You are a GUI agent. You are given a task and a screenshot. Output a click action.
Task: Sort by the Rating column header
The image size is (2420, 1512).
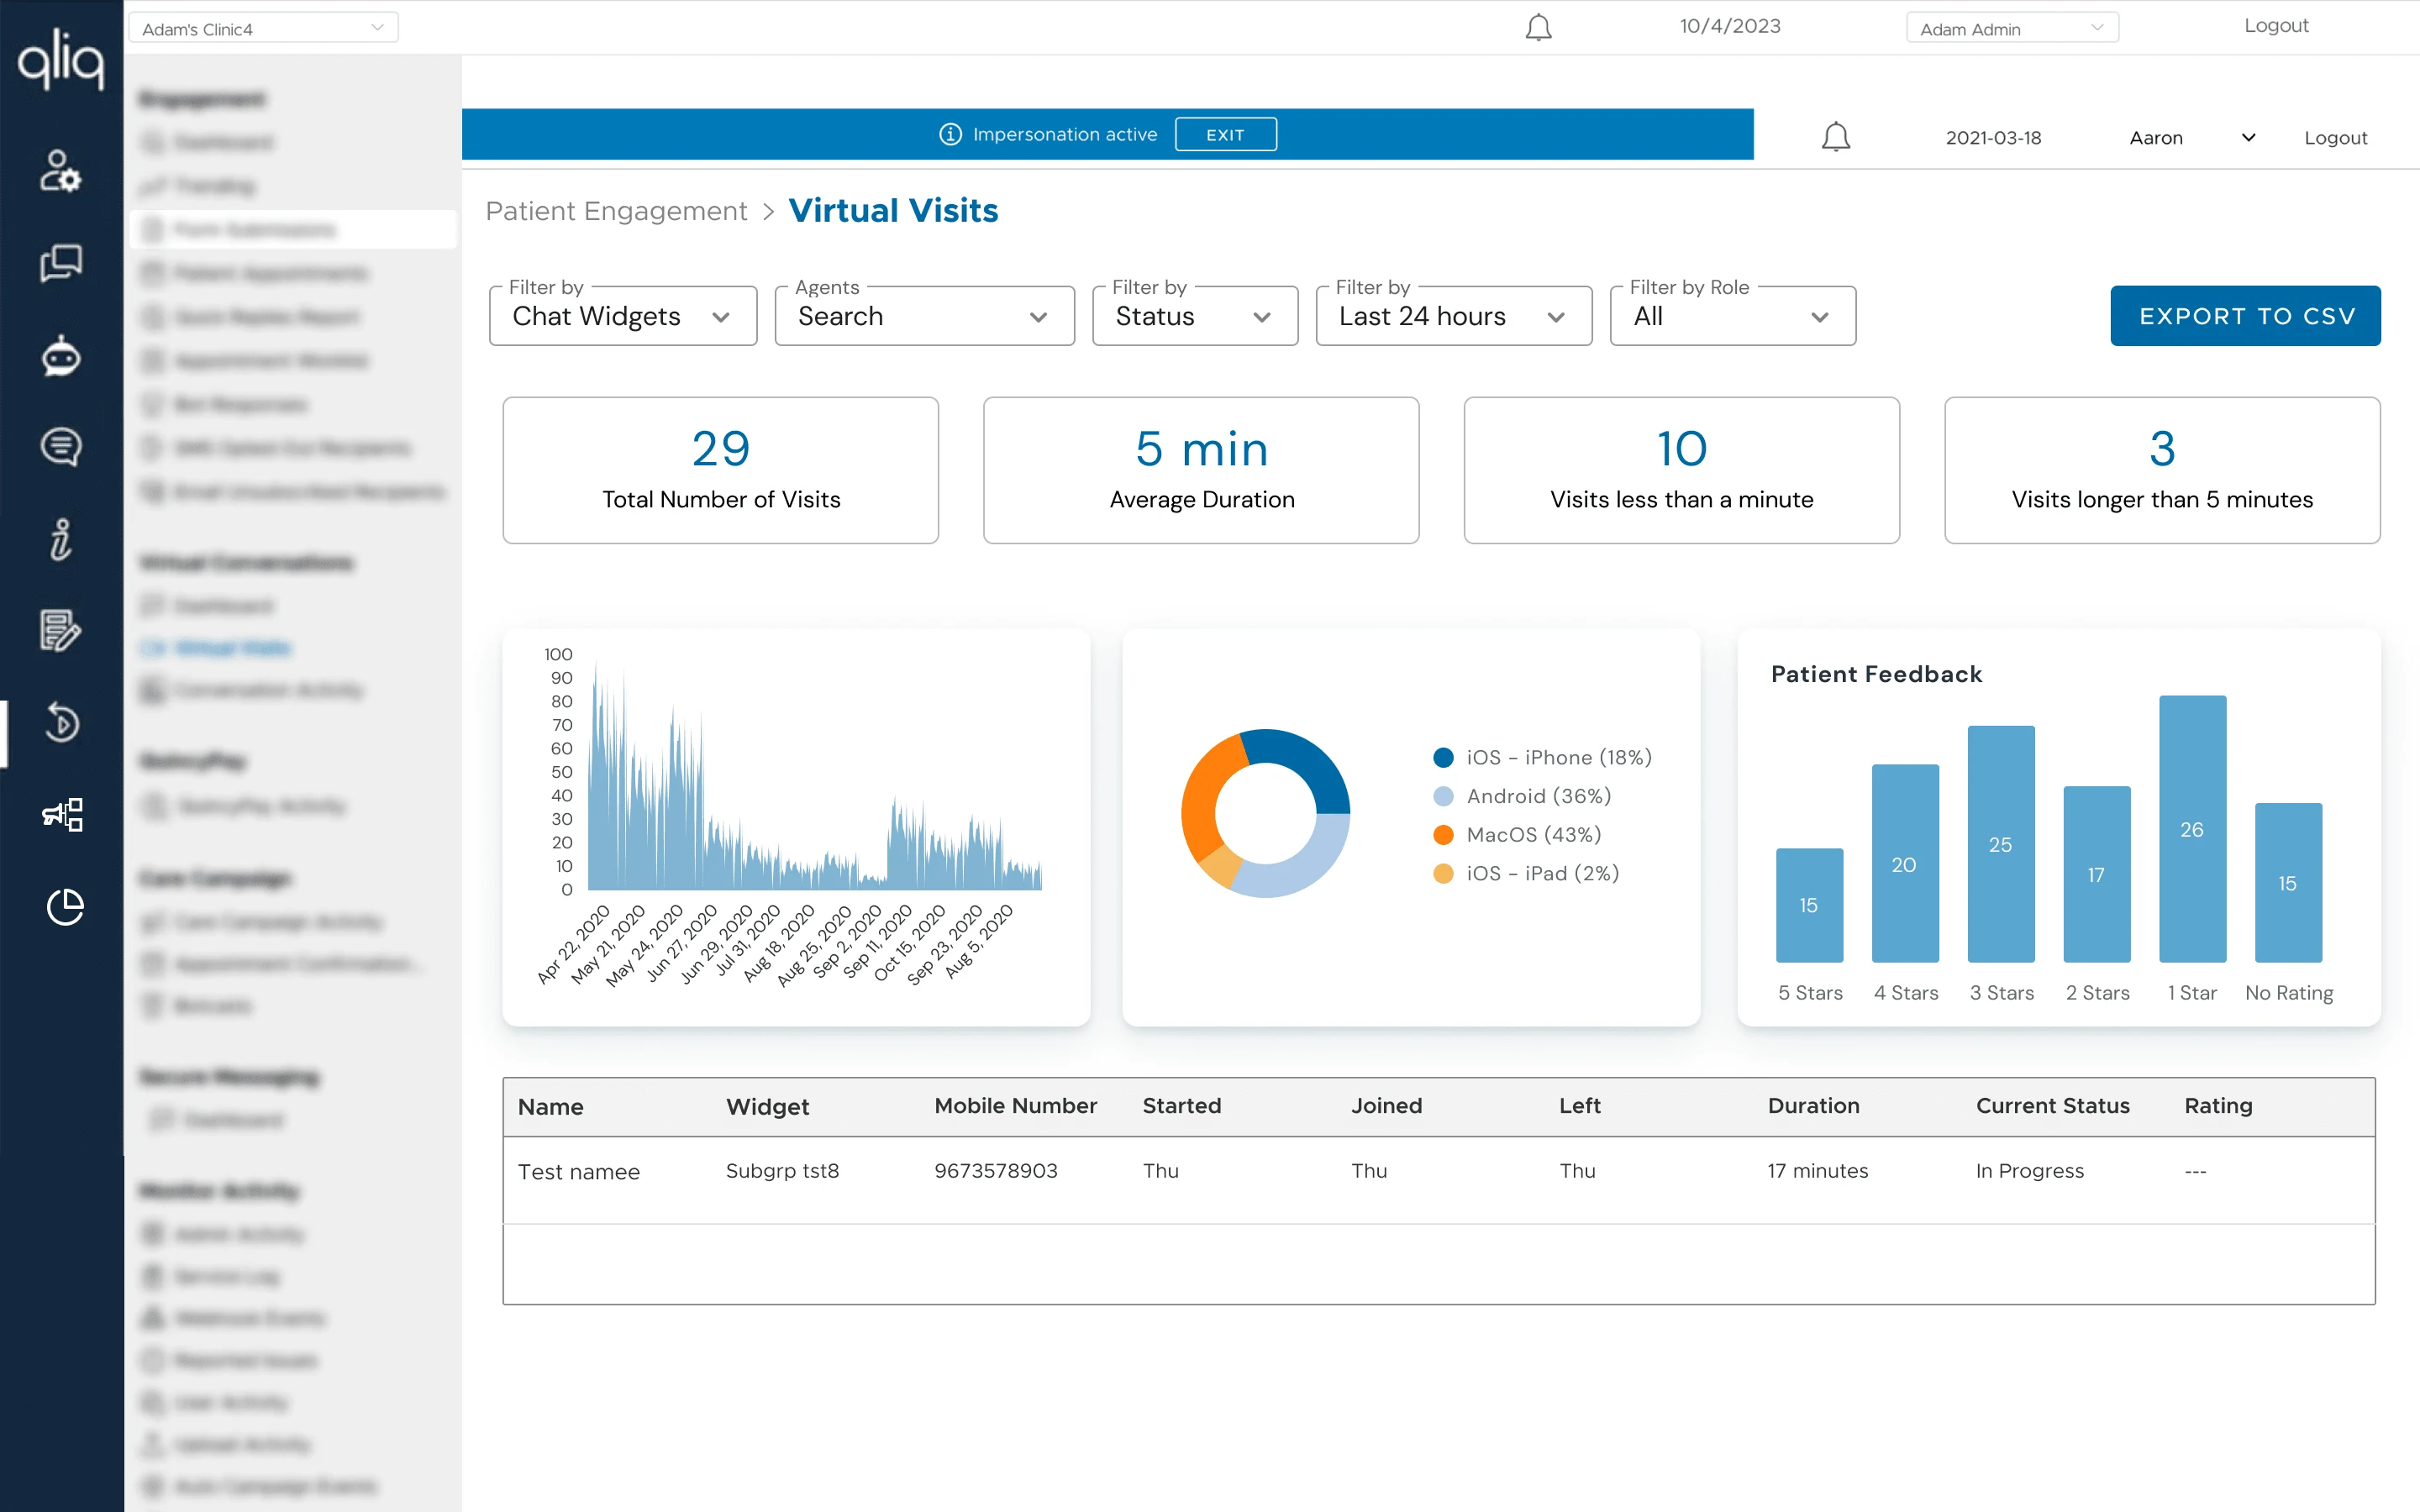pos(2218,1106)
